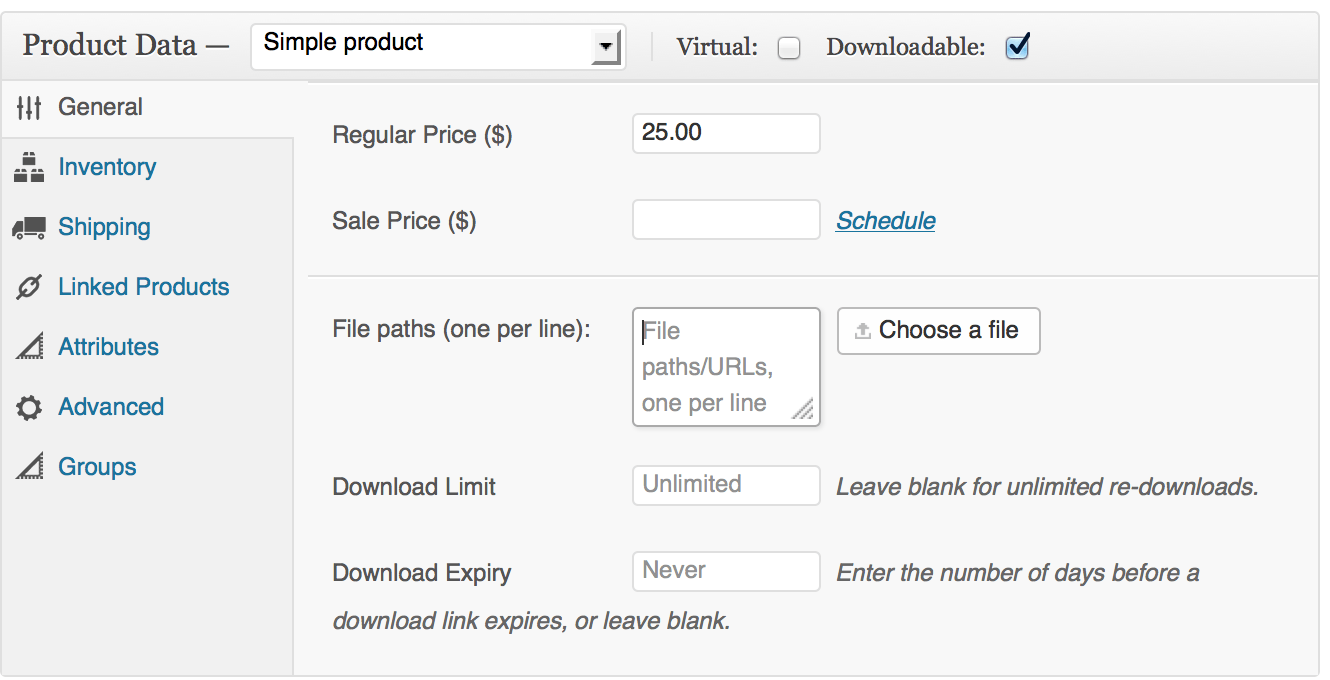This screenshot has width=1330, height=680.
Task: Click the Choose a file button
Action: pyautogui.click(x=938, y=330)
